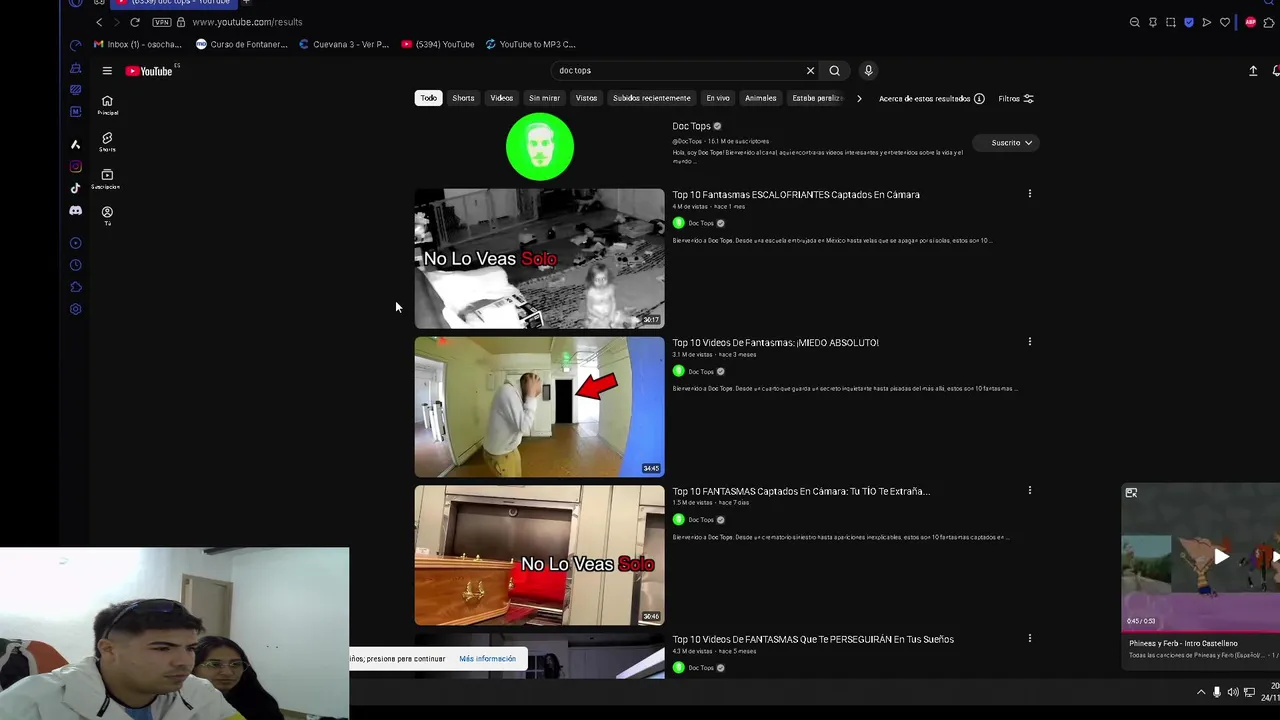Open Curso de Fontaner bookmark

pyautogui.click(x=242, y=44)
